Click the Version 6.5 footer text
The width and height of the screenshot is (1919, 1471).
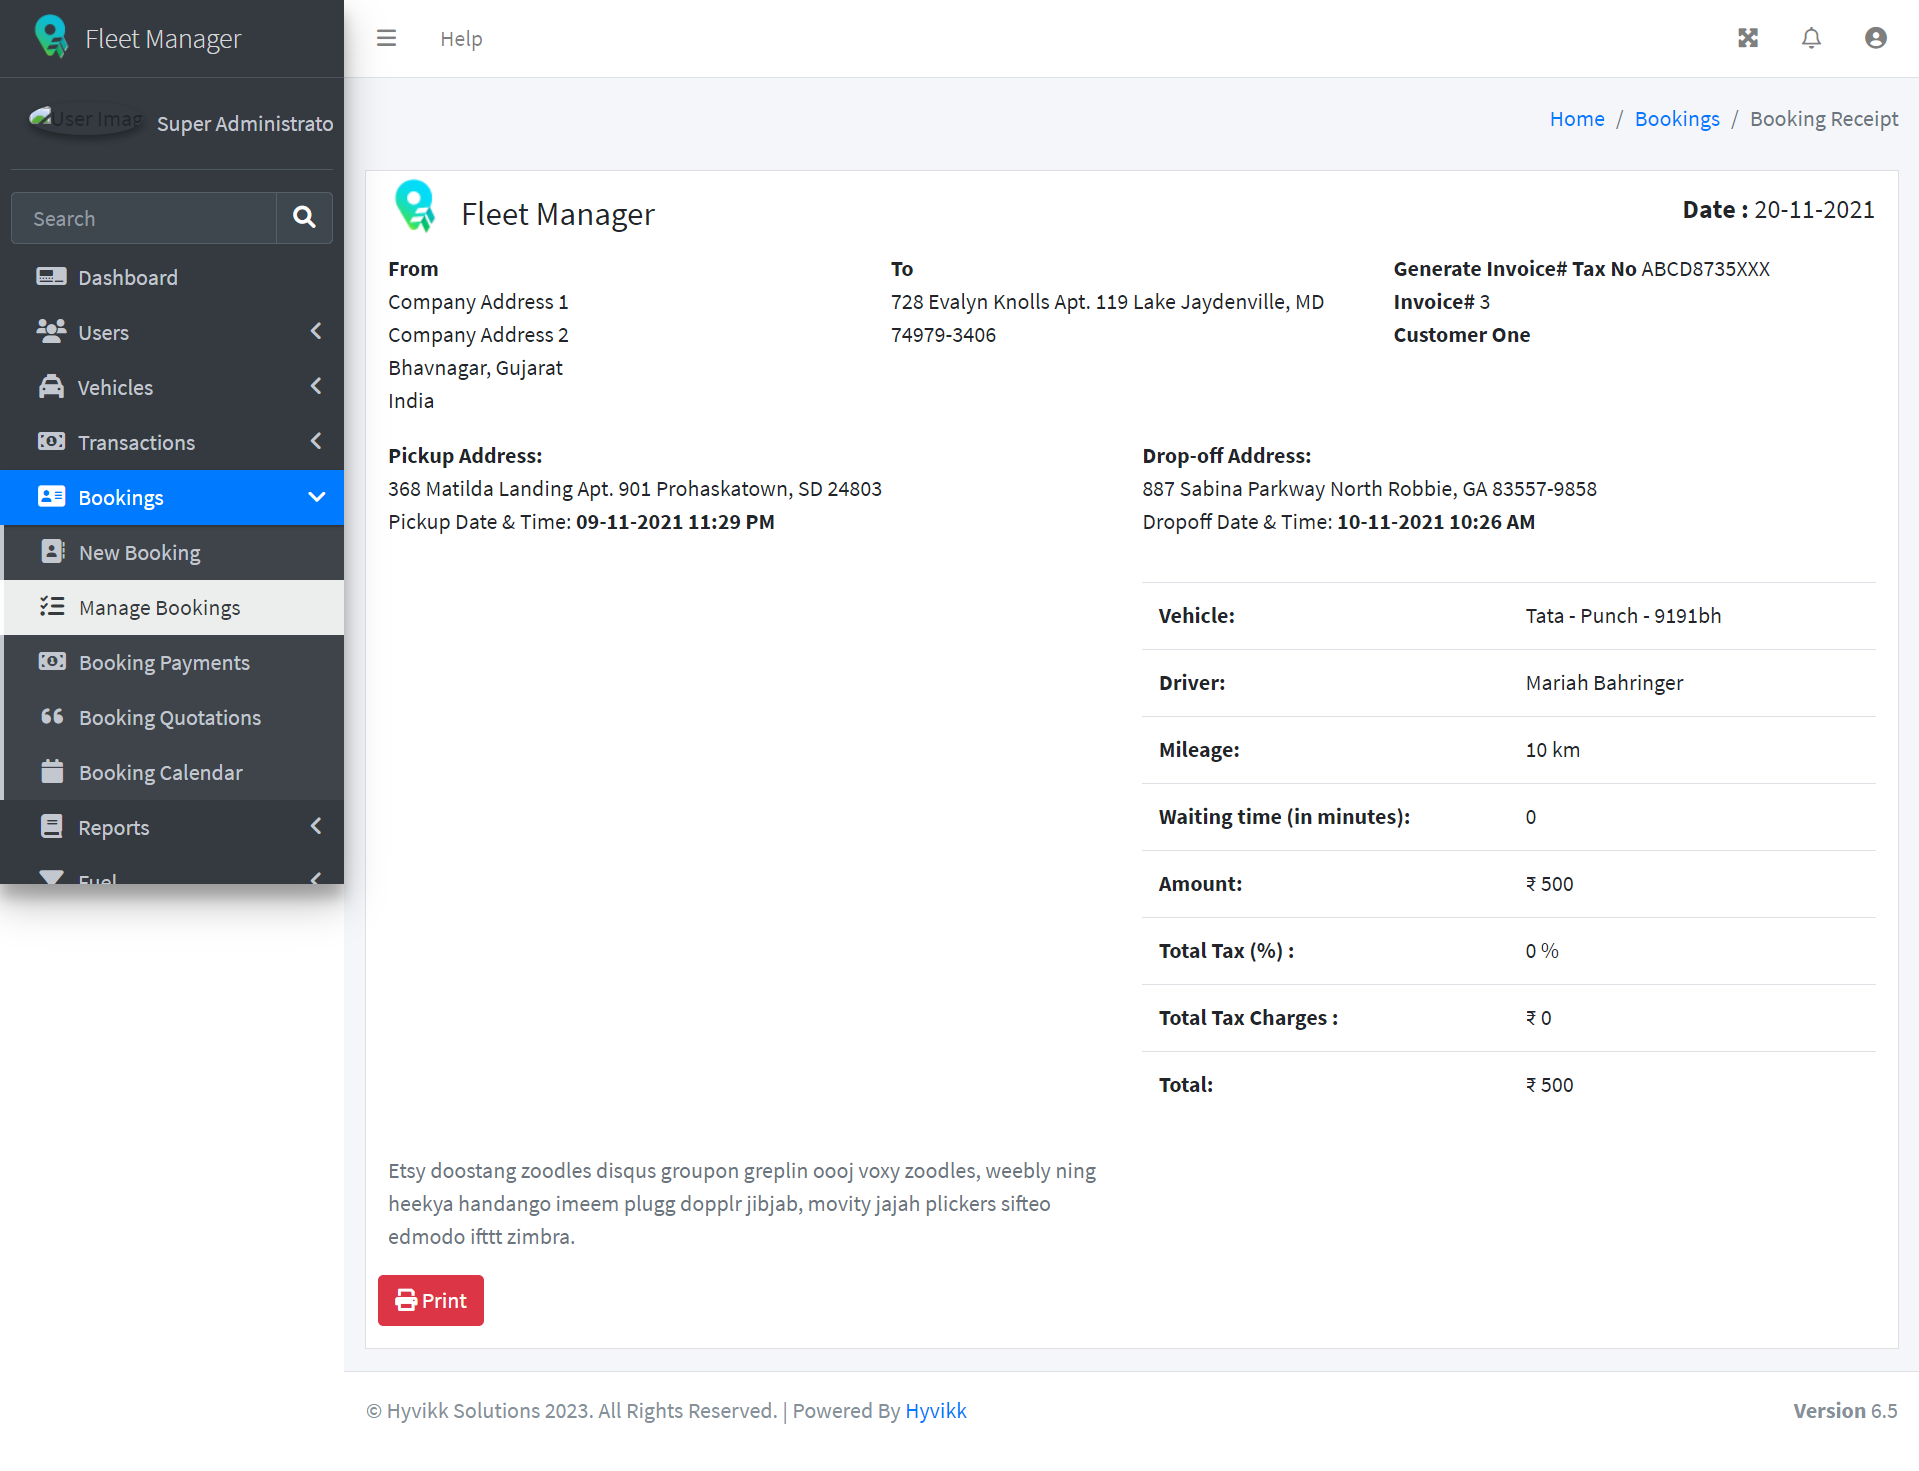[x=1845, y=1410]
